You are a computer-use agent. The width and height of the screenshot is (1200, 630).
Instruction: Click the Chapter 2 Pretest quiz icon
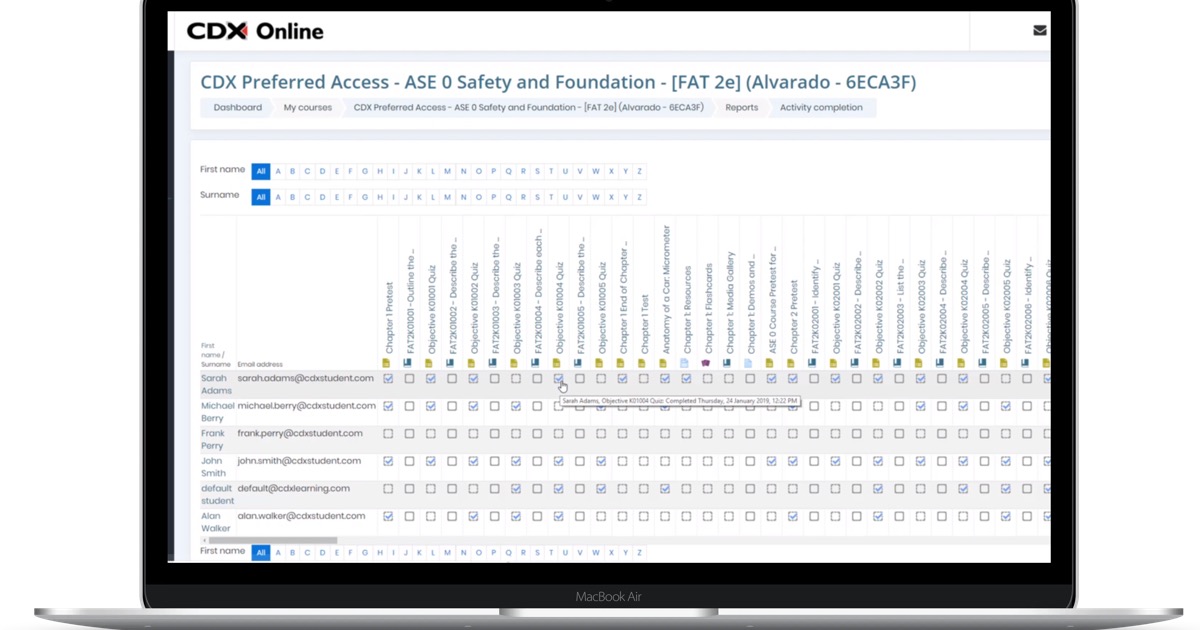(x=791, y=363)
